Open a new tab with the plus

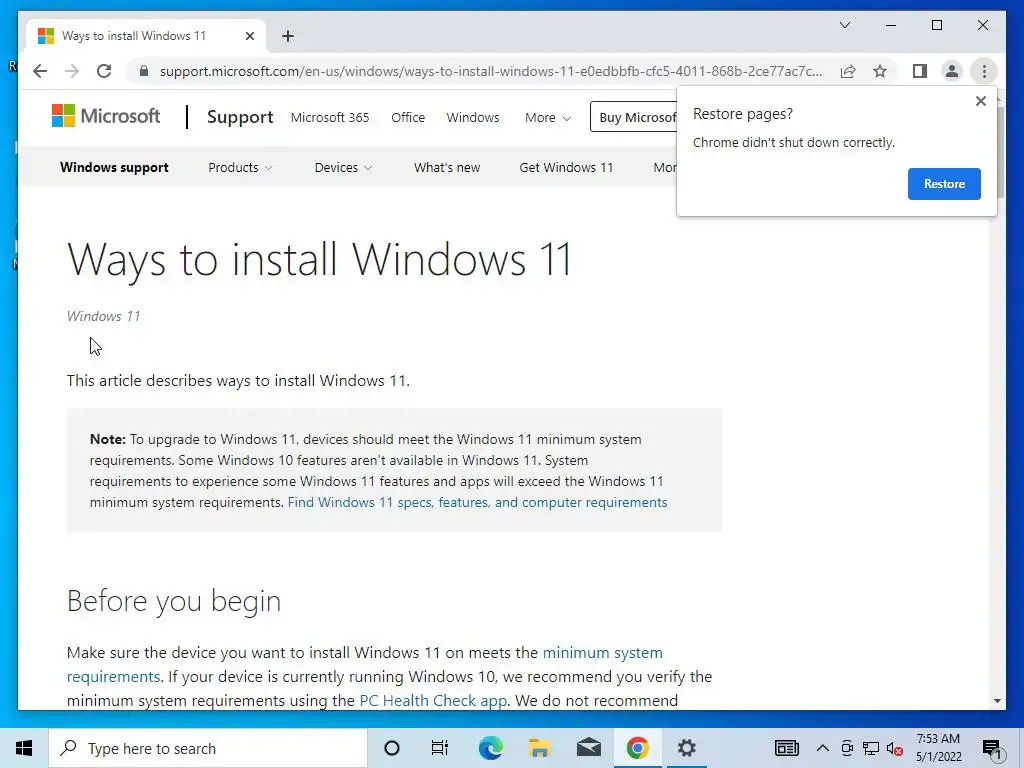tap(288, 36)
